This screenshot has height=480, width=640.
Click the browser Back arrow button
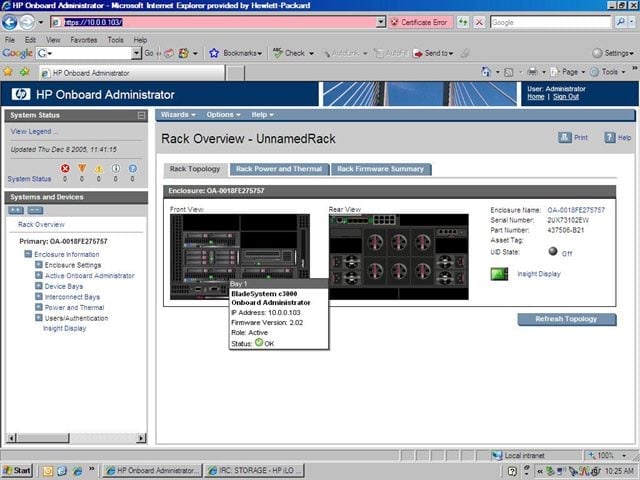pyautogui.click(x=9, y=22)
